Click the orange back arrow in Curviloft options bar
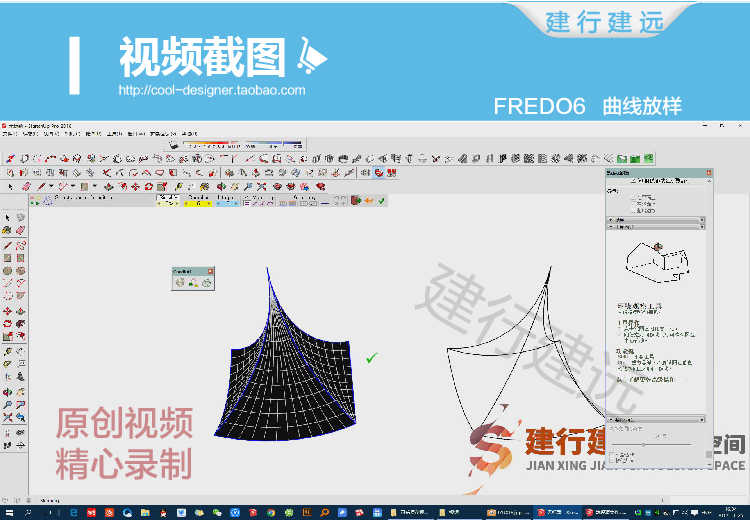This screenshot has width=750, height=520. pos(369,201)
